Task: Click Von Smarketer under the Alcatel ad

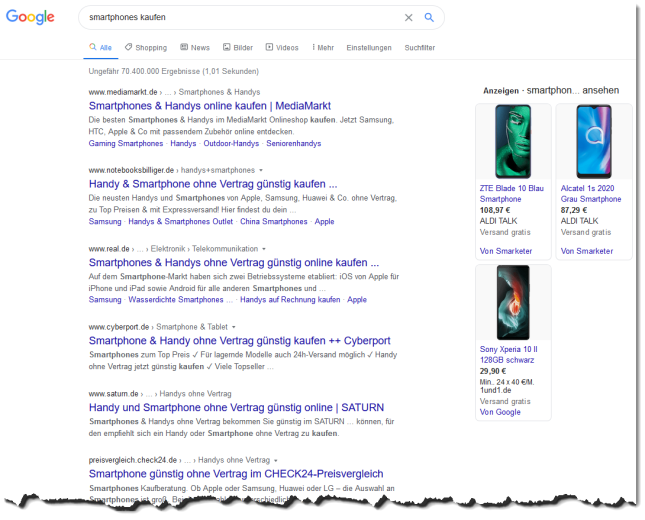Action: point(587,251)
